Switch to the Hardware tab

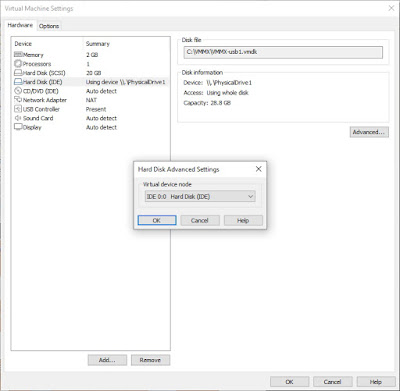20,25
